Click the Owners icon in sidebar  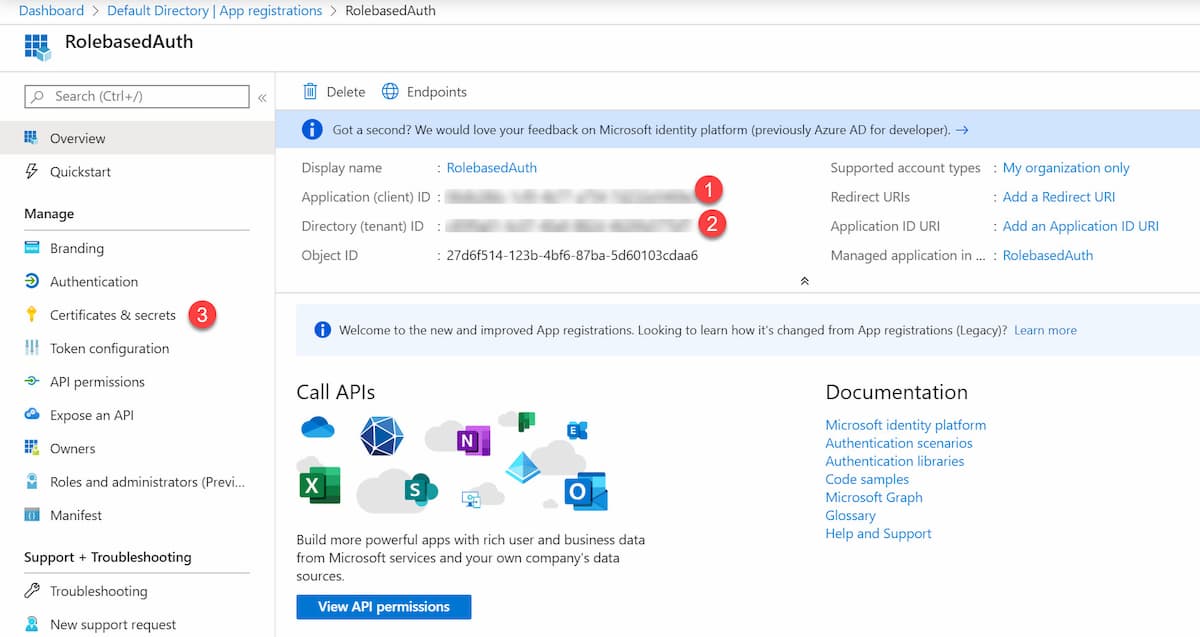[31, 448]
